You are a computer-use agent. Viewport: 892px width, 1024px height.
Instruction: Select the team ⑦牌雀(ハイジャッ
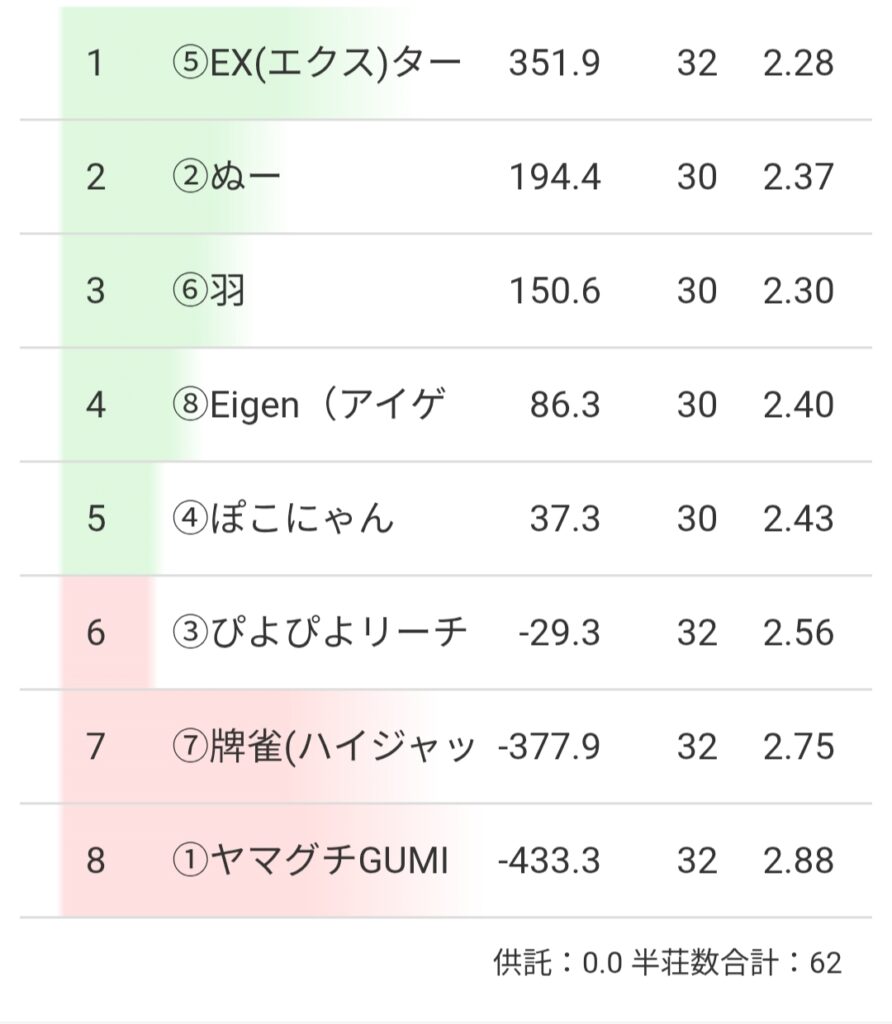(x=323, y=748)
